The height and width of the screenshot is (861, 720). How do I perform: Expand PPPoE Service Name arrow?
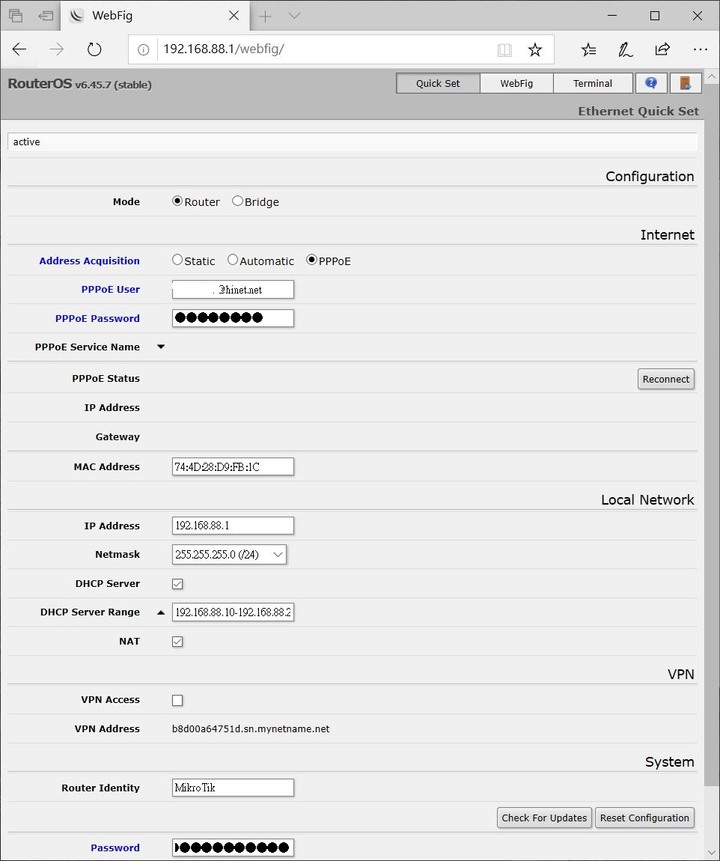[161, 346]
